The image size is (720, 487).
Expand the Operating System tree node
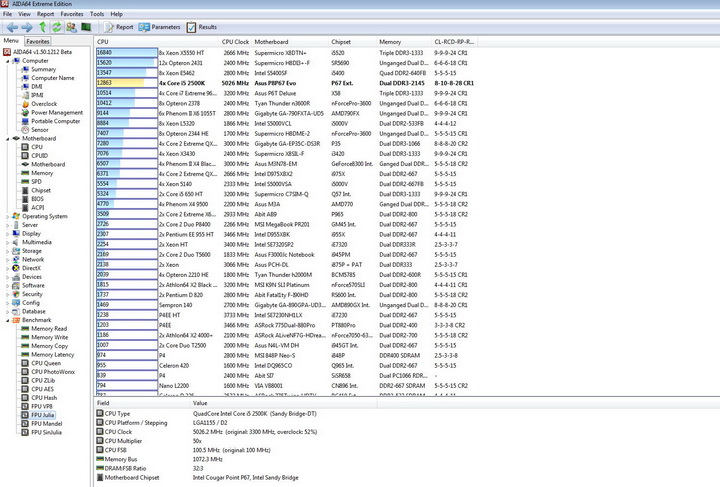[7, 216]
